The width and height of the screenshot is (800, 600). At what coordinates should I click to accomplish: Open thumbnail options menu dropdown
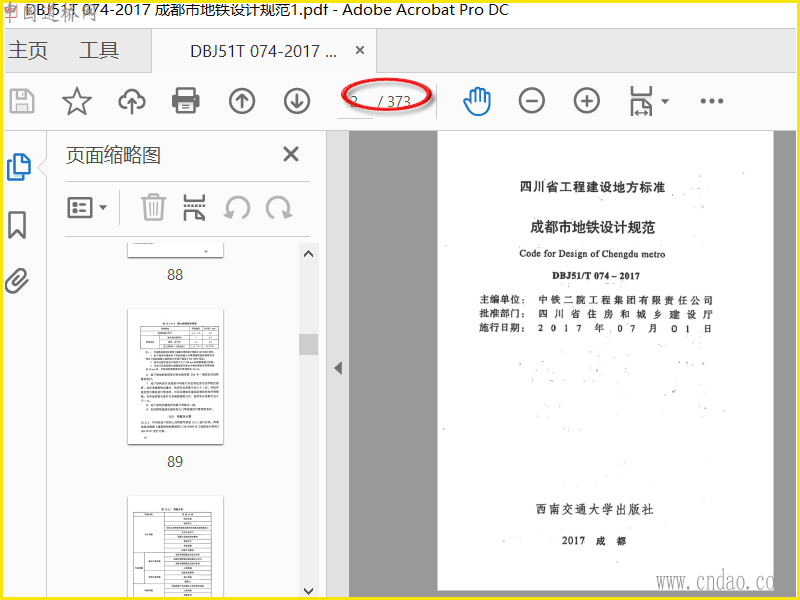(87, 208)
